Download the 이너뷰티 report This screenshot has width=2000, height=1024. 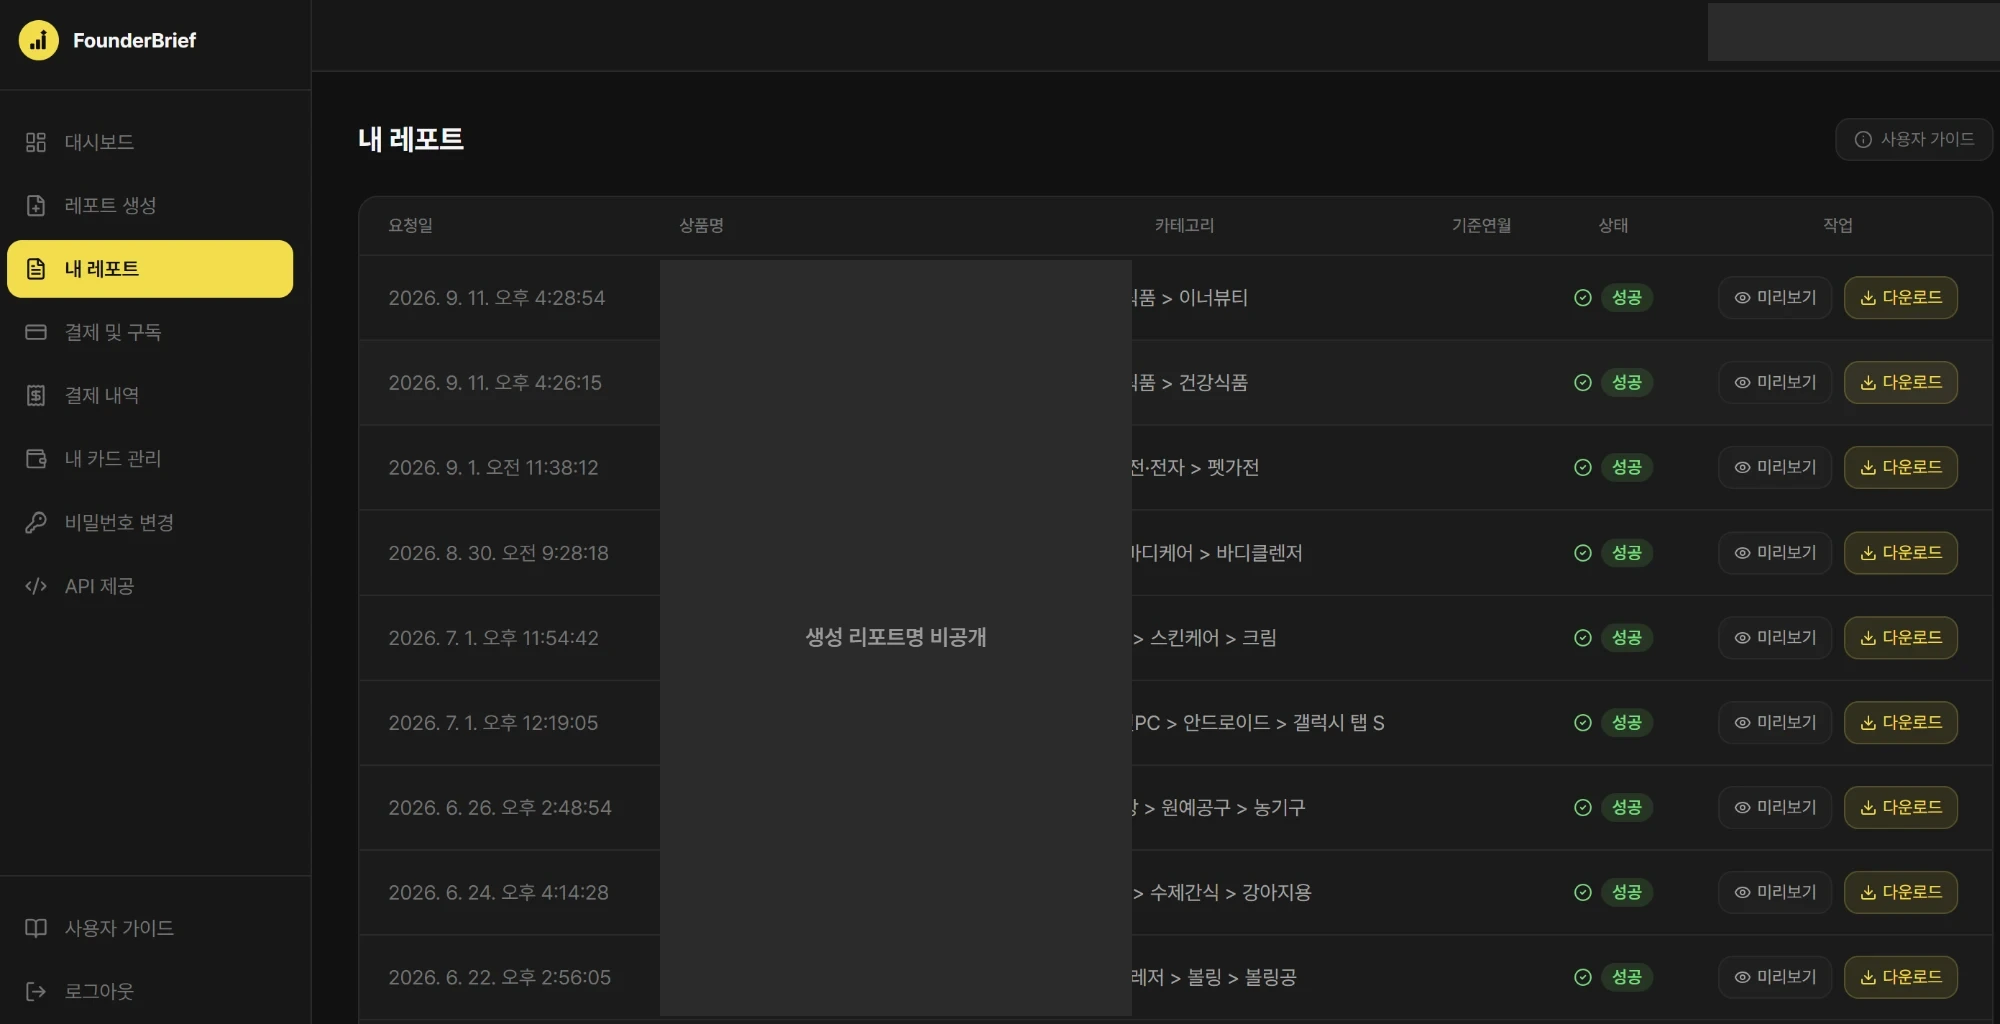pyautogui.click(x=1901, y=298)
